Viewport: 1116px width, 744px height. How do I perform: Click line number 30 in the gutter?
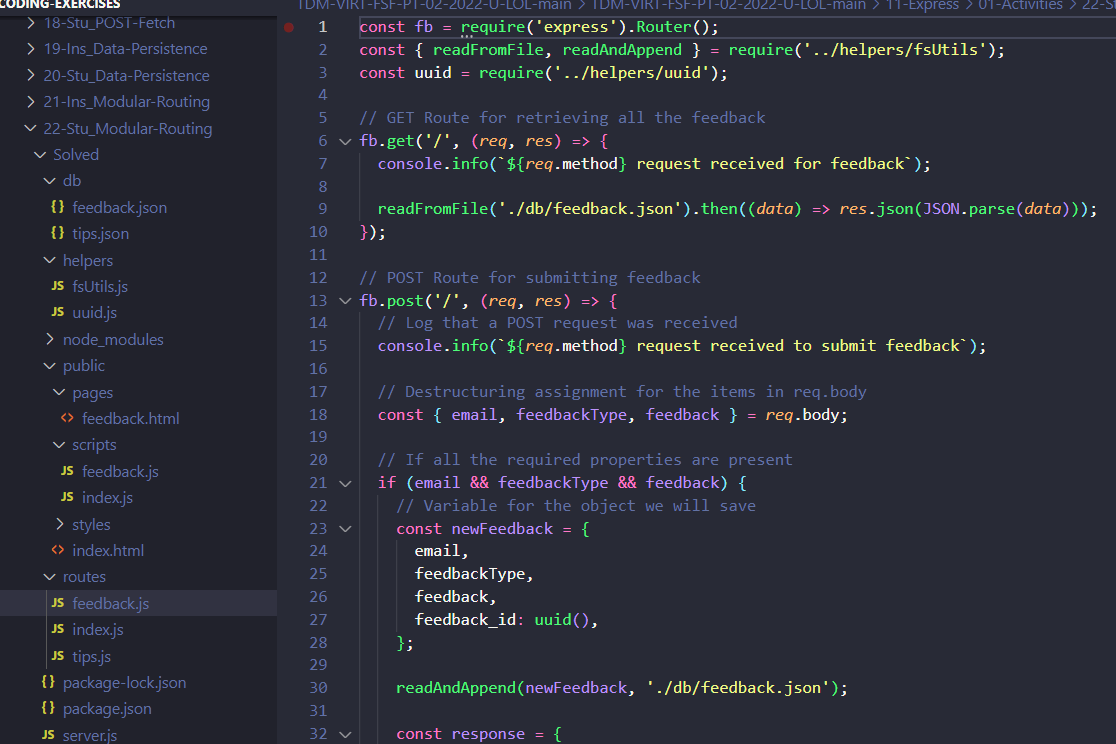[318, 688]
